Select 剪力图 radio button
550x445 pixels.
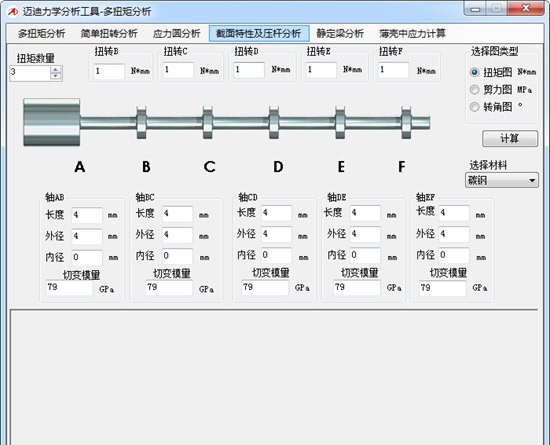tap(474, 90)
